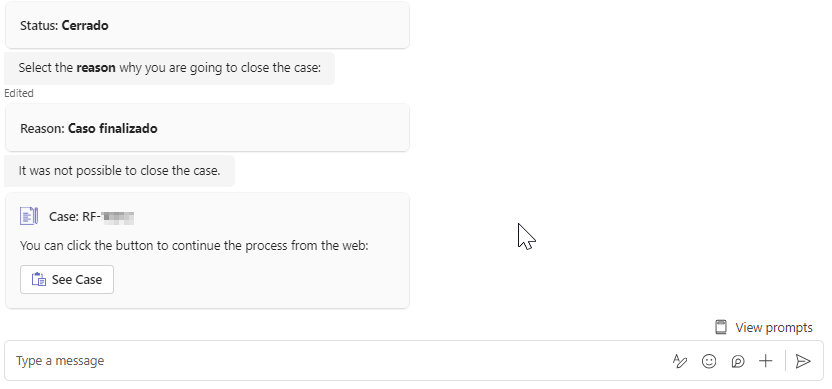Click the 'Select the reason' message bubble
Image resolution: width=832 pixels, height=389 pixels.
(169, 68)
